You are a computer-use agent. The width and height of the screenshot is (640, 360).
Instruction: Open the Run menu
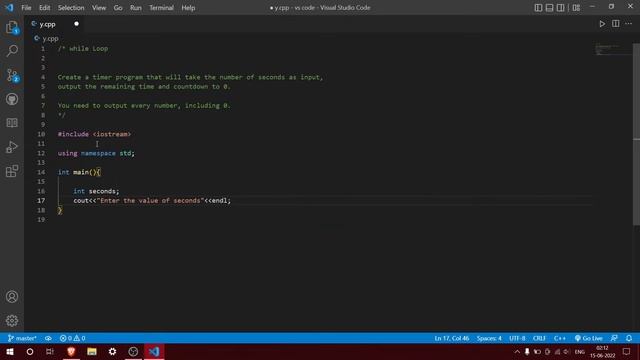[x=136, y=8]
